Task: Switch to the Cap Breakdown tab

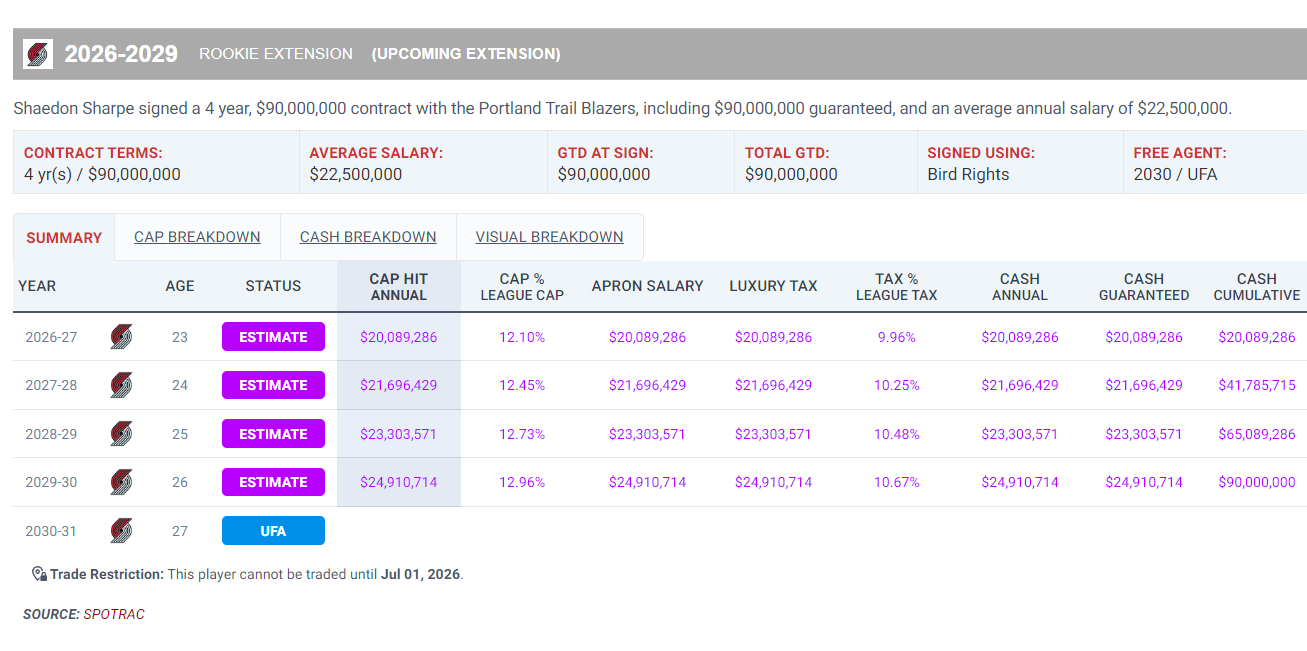Action: 197,237
